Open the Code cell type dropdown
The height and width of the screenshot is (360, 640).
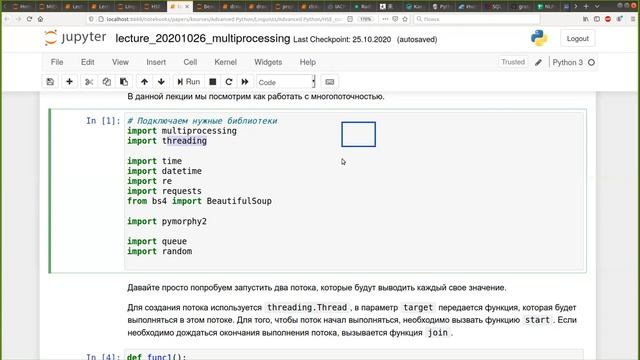coord(286,82)
